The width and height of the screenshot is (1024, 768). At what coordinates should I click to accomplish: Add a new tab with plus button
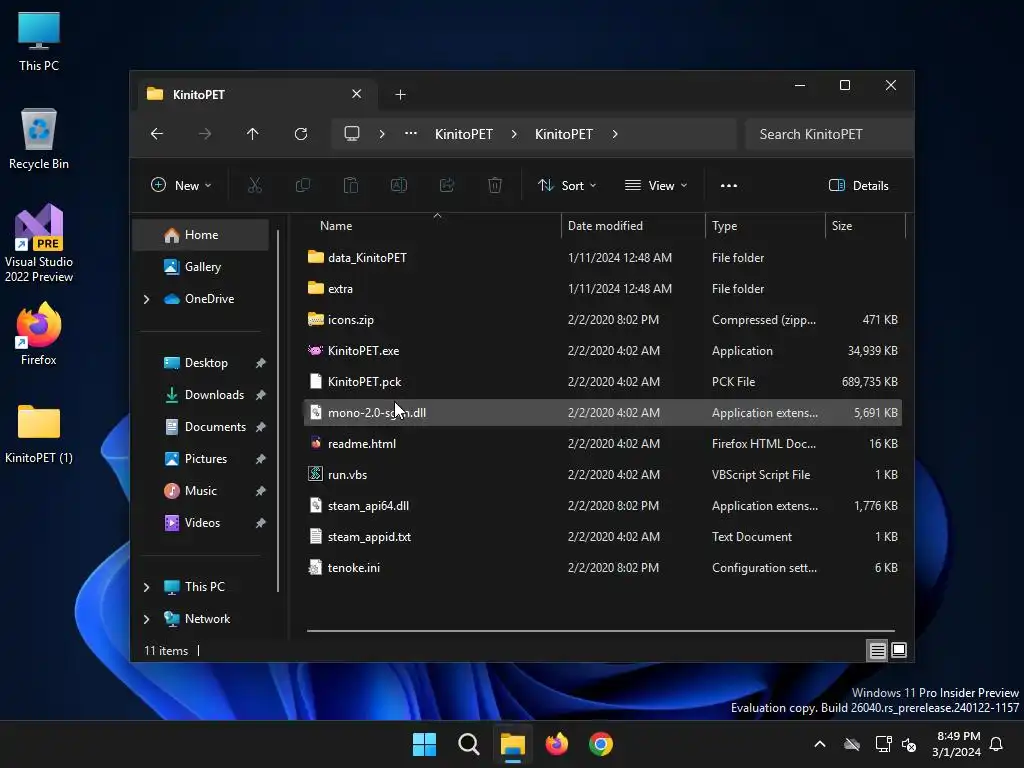400,95
